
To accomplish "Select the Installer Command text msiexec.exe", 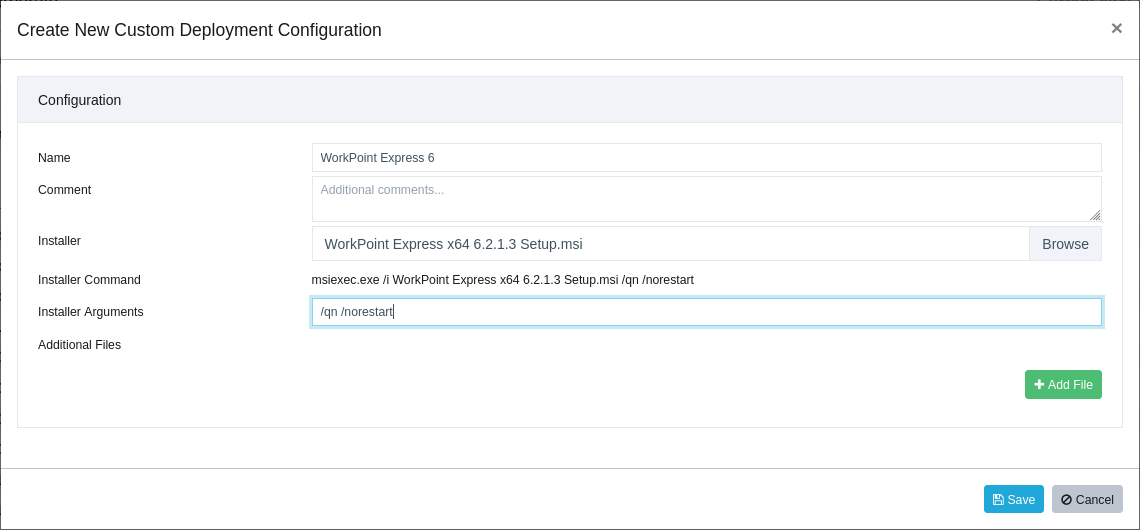I will (x=345, y=280).
